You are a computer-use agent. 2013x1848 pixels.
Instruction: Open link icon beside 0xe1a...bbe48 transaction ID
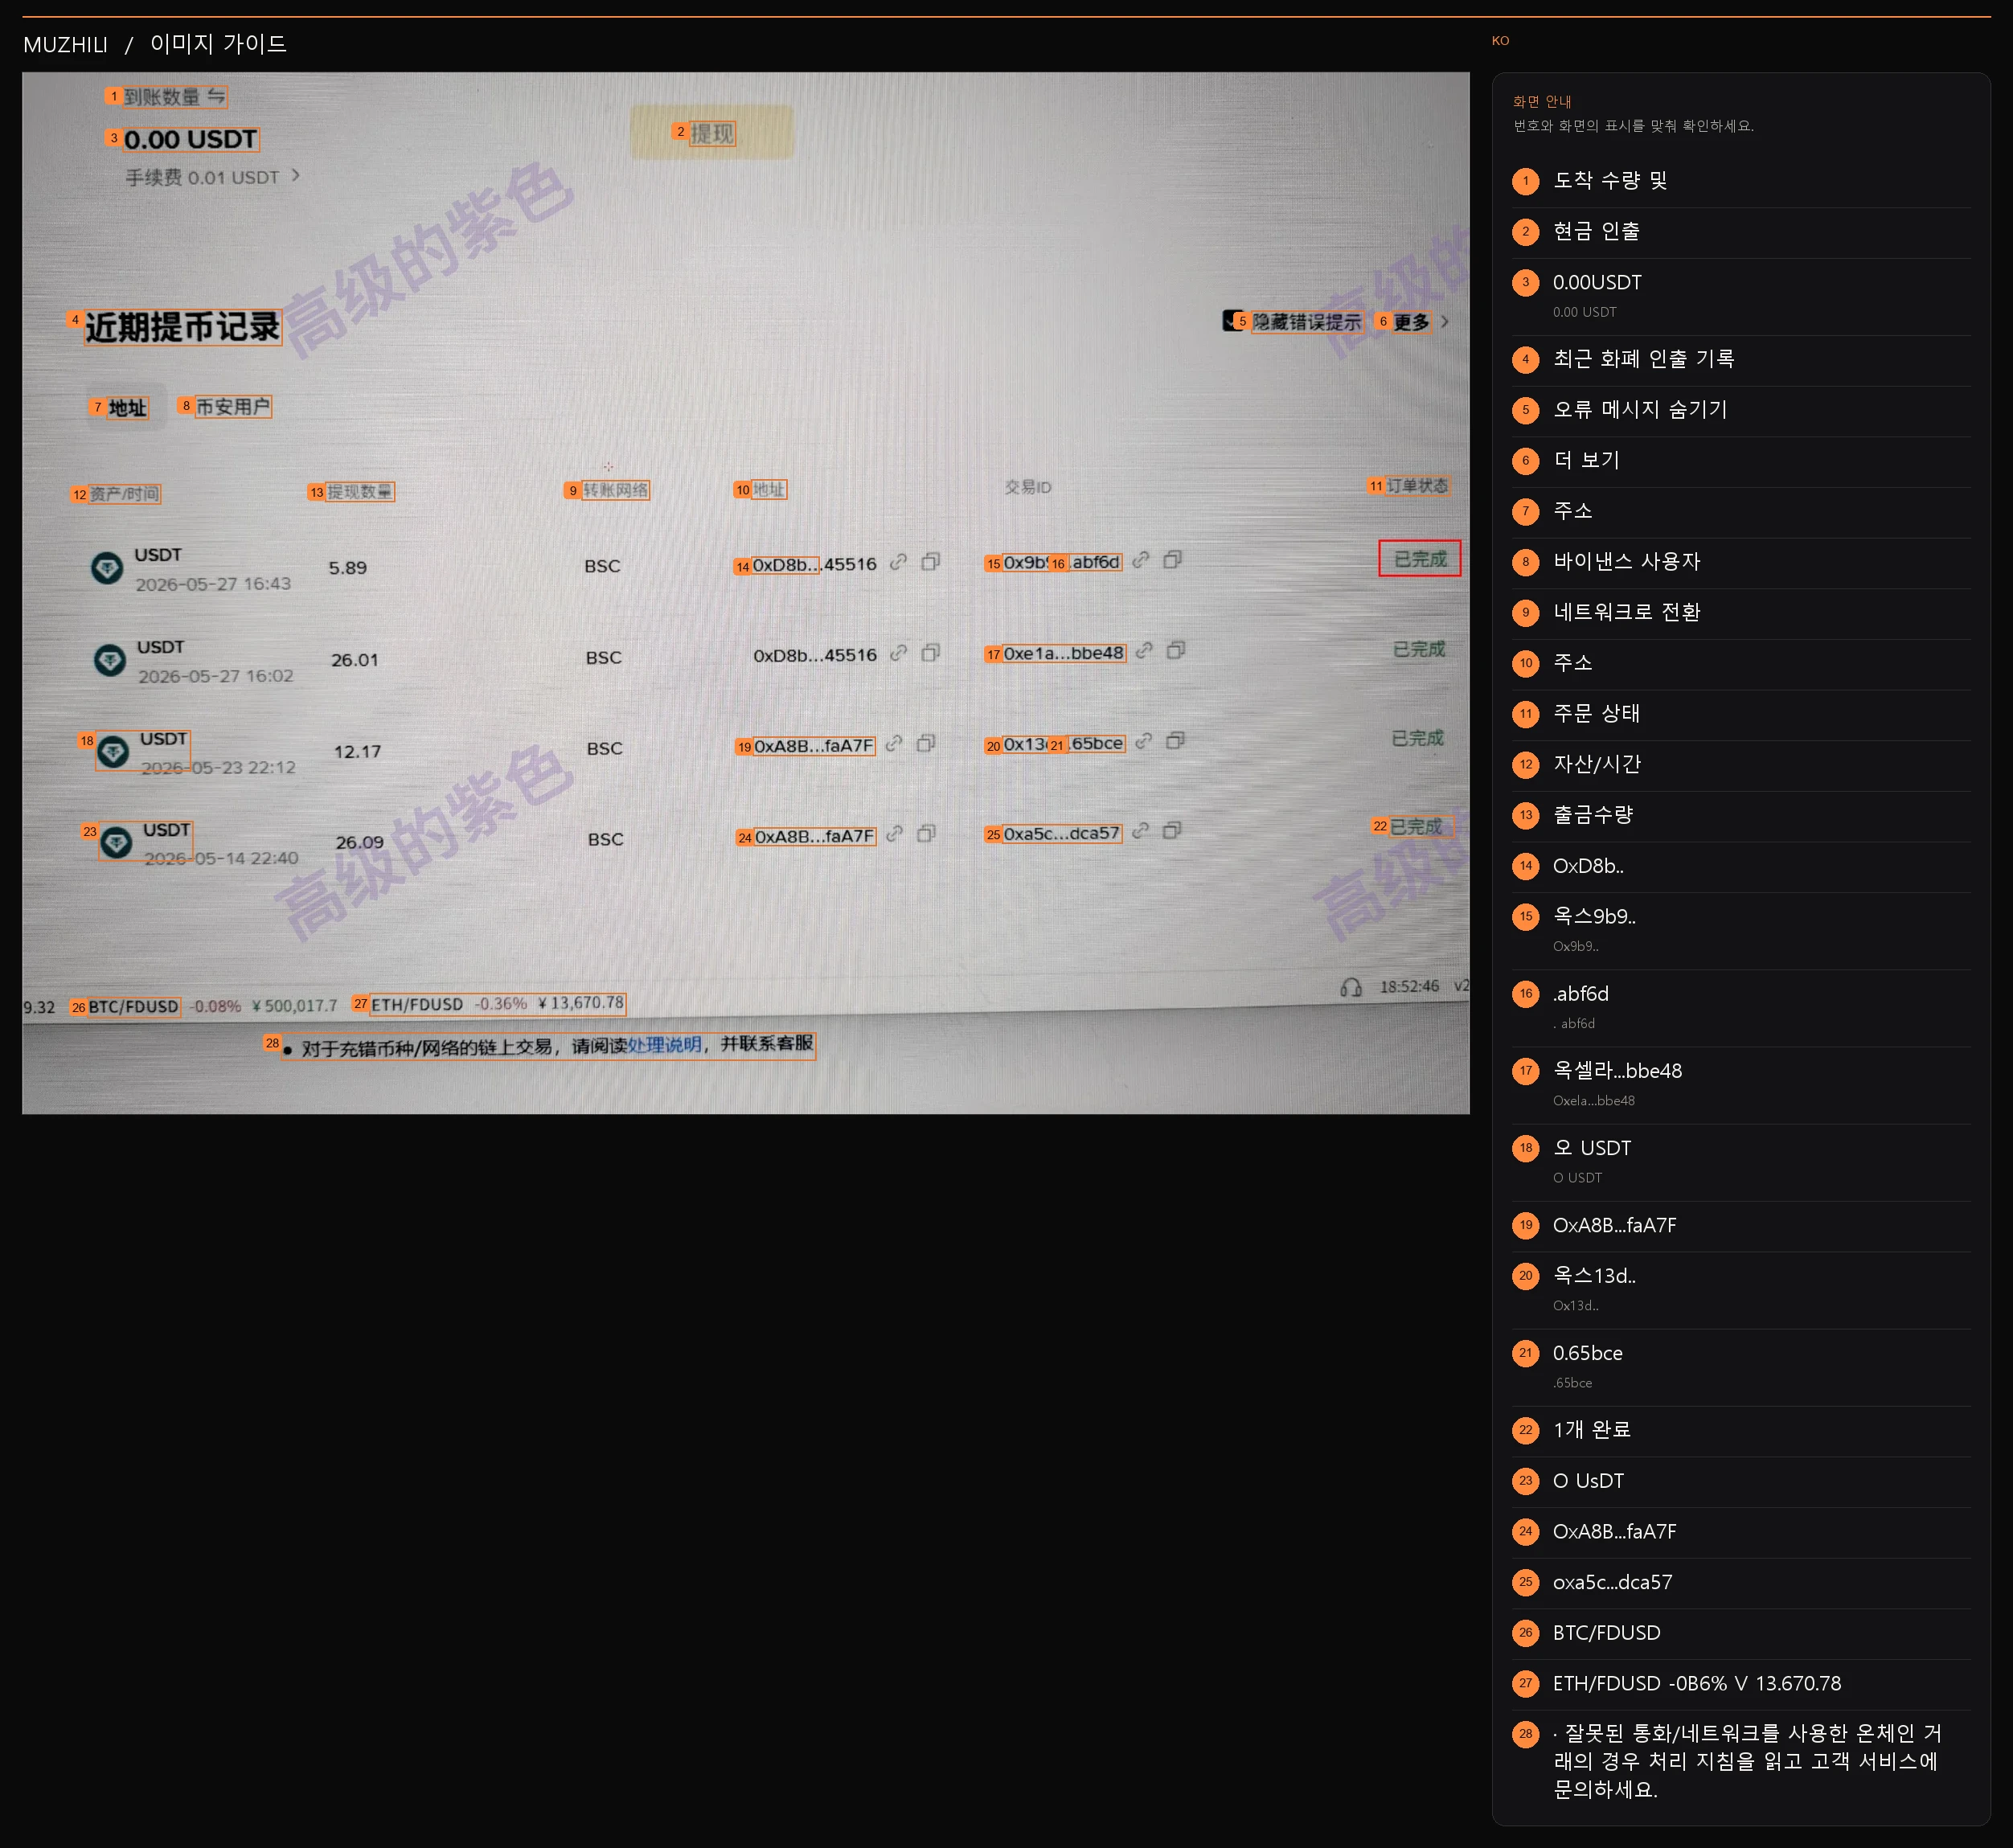coord(1144,651)
